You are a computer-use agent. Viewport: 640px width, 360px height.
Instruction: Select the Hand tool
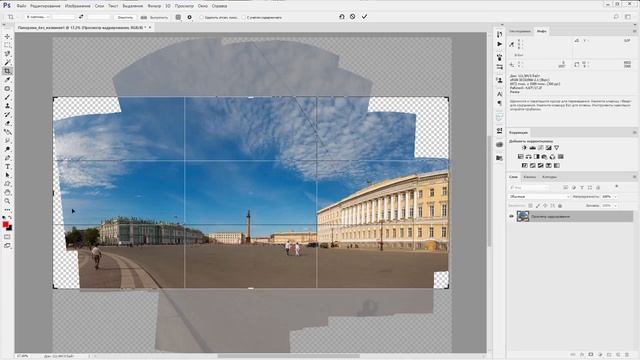(x=7, y=192)
